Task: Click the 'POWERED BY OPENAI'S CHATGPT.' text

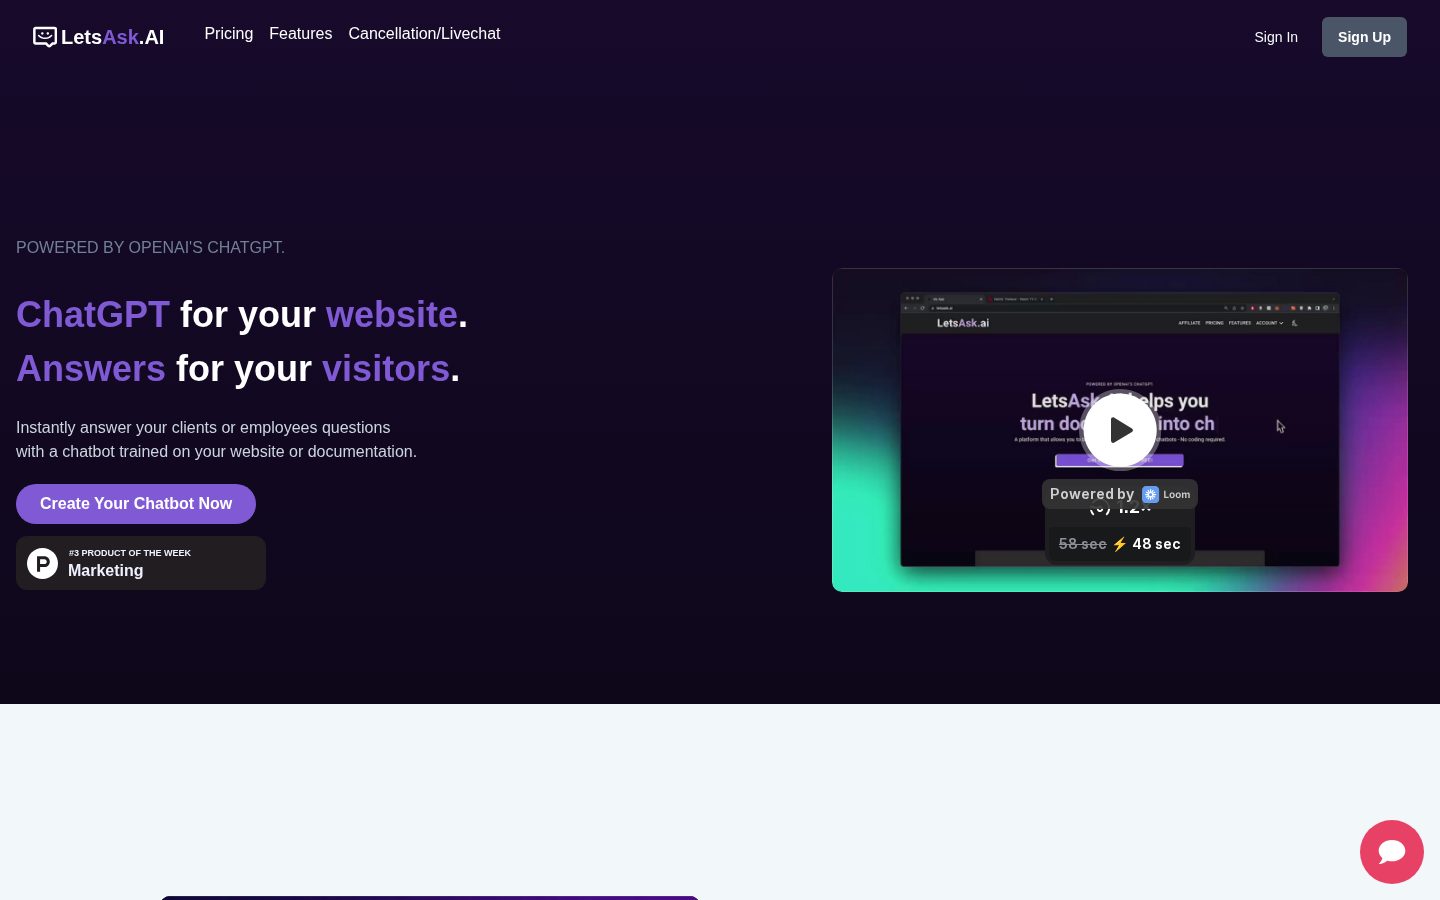Action: (x=150, y=247)
